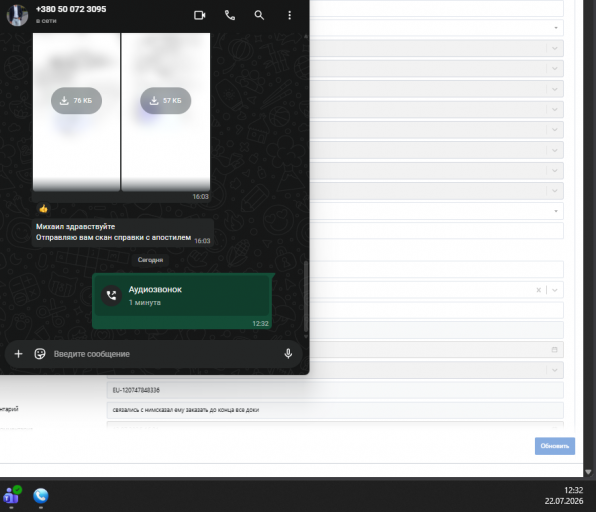Start a video call with the contact
The height and width of the screenshot is (512, 596).
click(200, 15)
